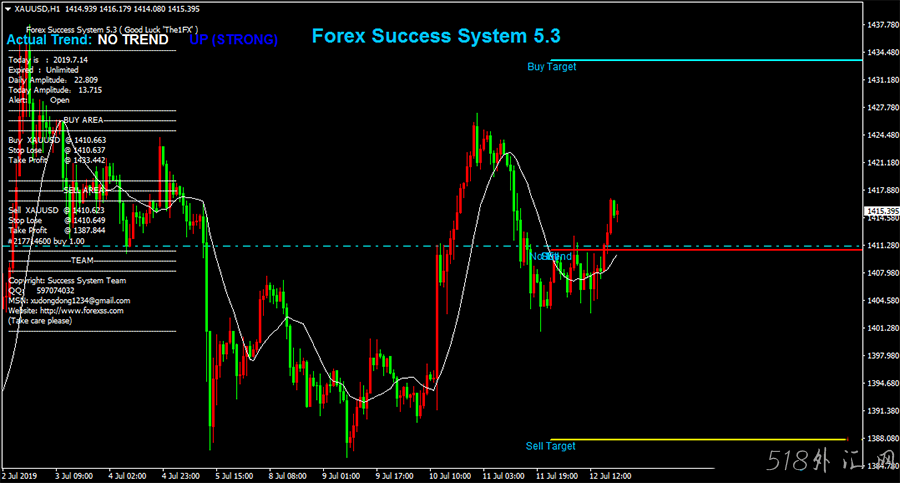
Task: Open the www.forexss.com website text
Action: [66, 311]
